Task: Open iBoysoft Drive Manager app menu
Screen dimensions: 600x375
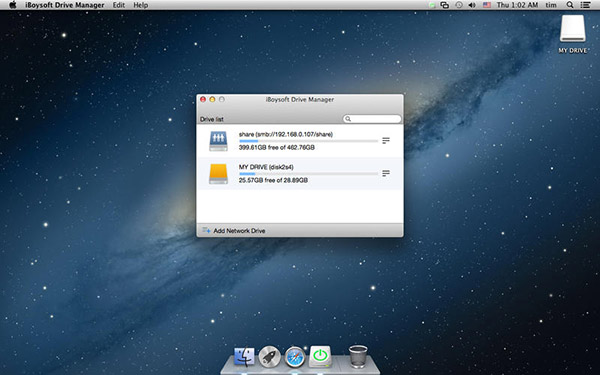Action: [65, 5]
